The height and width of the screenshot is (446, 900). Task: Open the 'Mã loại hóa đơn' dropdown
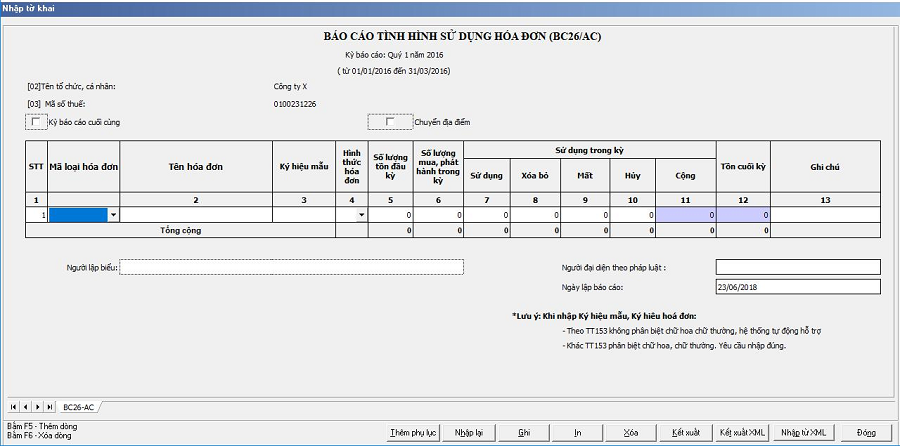(113, 215)
